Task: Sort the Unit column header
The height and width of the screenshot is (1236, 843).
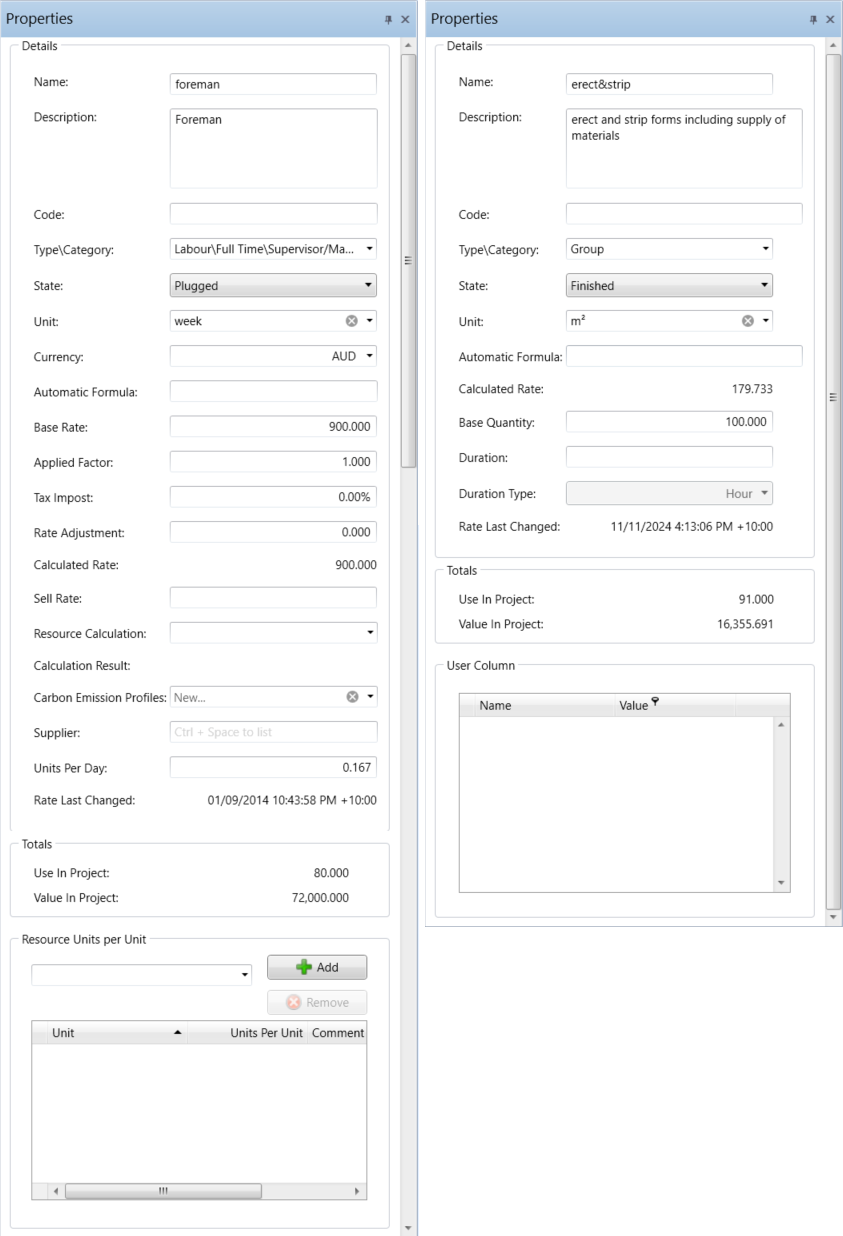Action: coord(110,1032)
